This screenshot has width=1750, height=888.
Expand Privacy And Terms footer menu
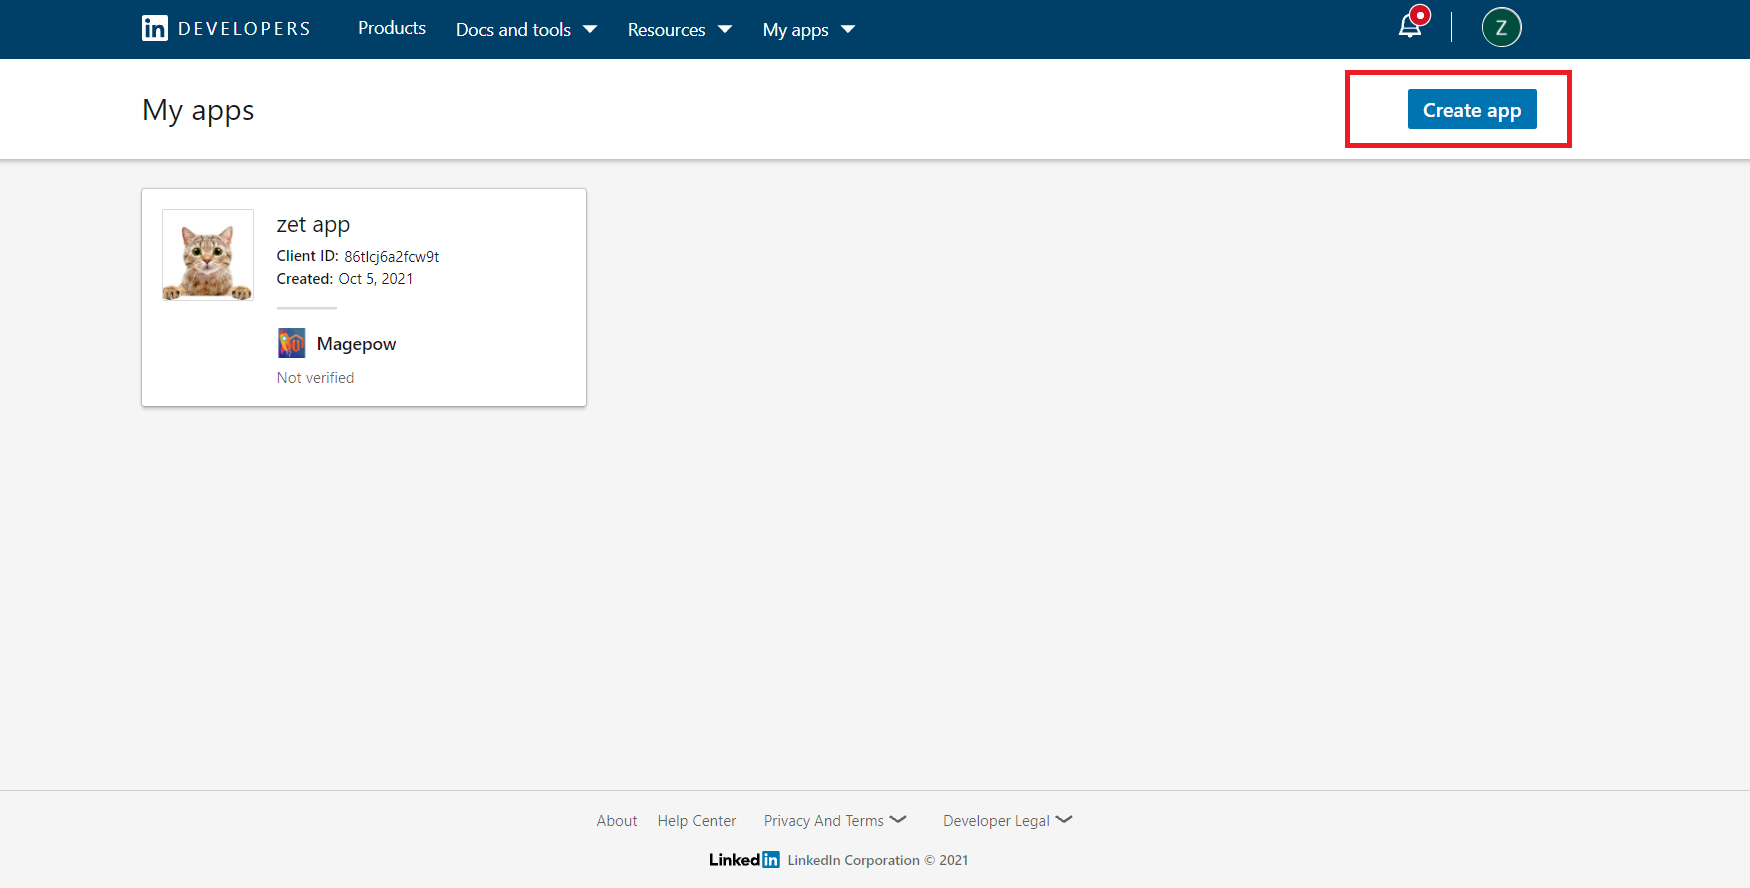coord(834,821)
